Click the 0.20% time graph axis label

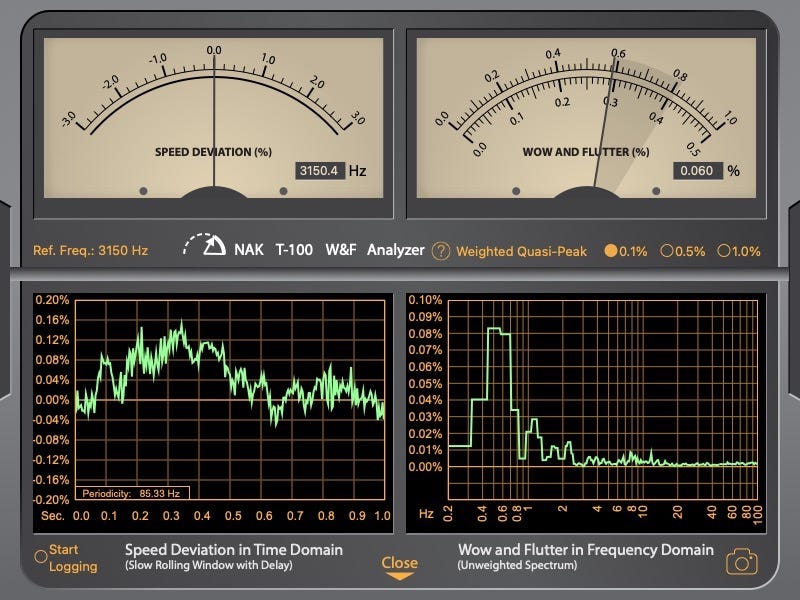coord(52,299)
